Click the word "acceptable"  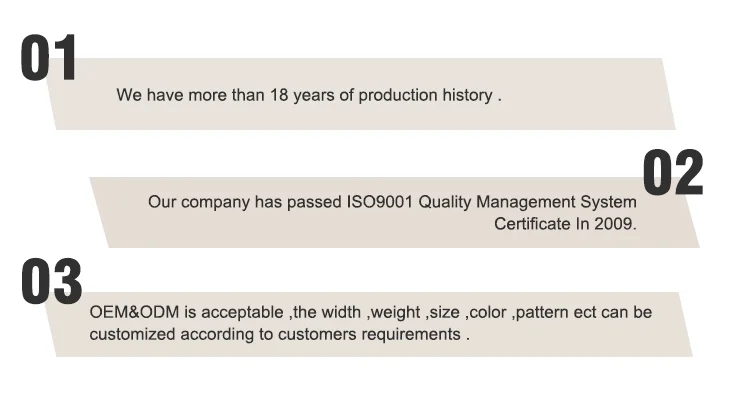pos(244,312)
